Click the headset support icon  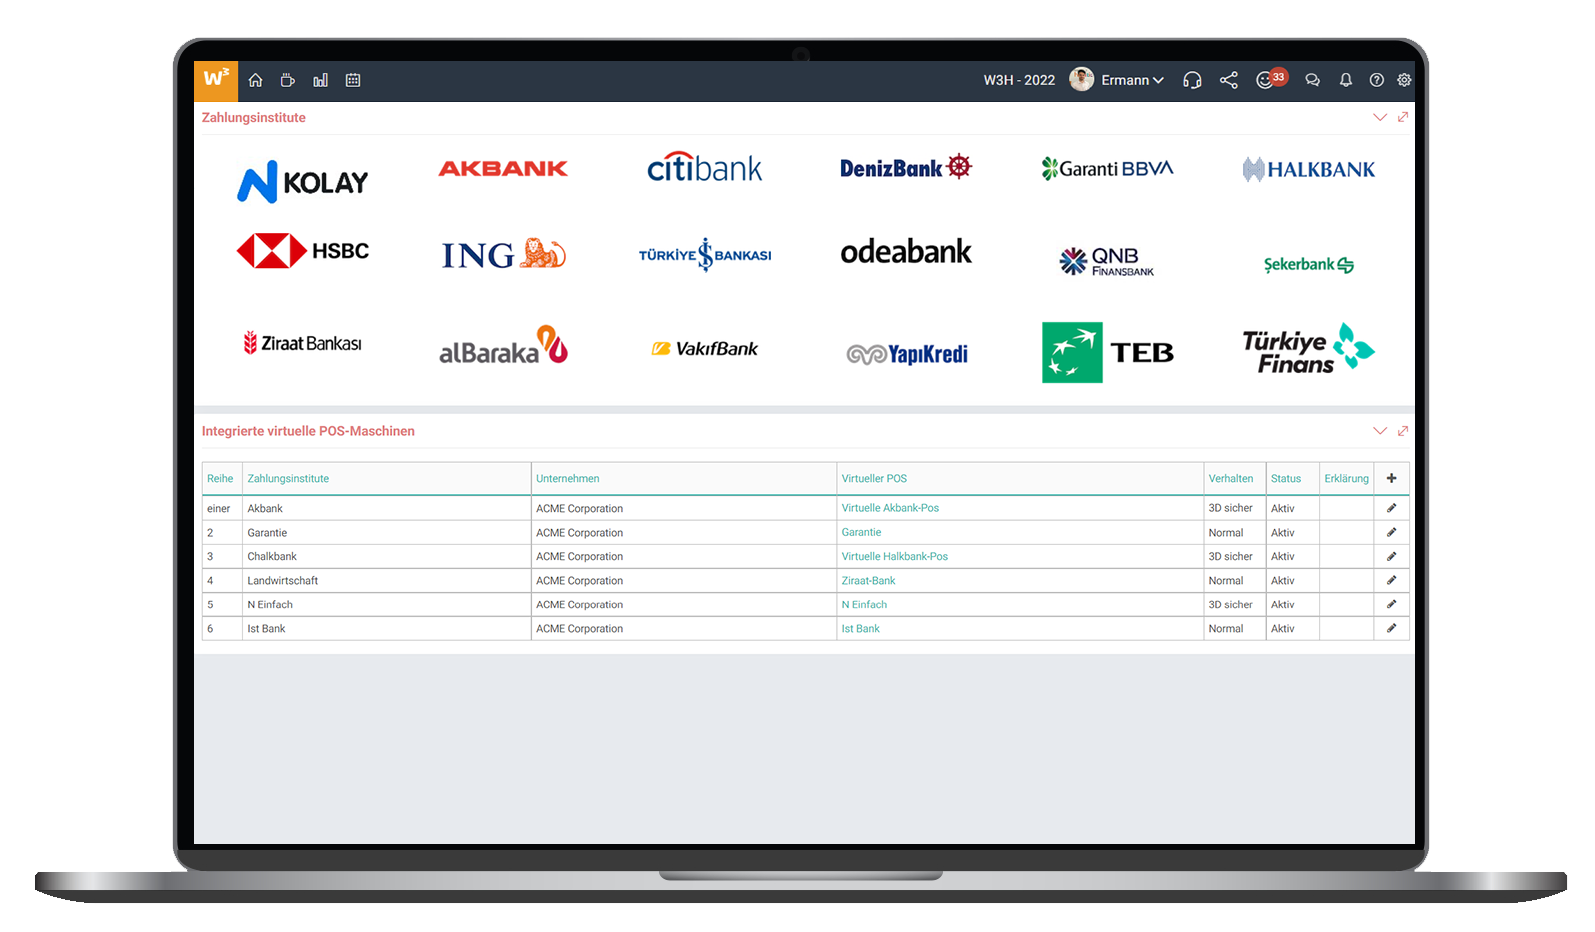1192,80
